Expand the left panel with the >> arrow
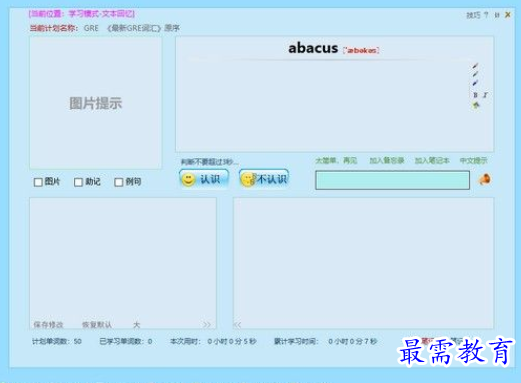 [207, 324]
